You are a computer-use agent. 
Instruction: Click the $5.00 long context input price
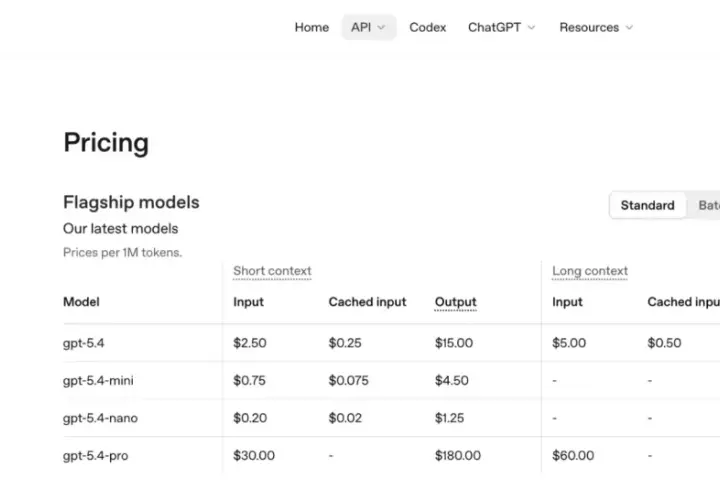pyautogui.click(x=569, y=343)
